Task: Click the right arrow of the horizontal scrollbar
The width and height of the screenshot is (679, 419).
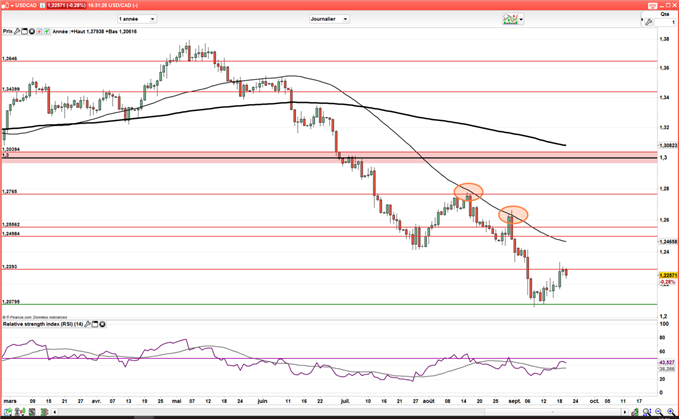Action: click(624, 412)
